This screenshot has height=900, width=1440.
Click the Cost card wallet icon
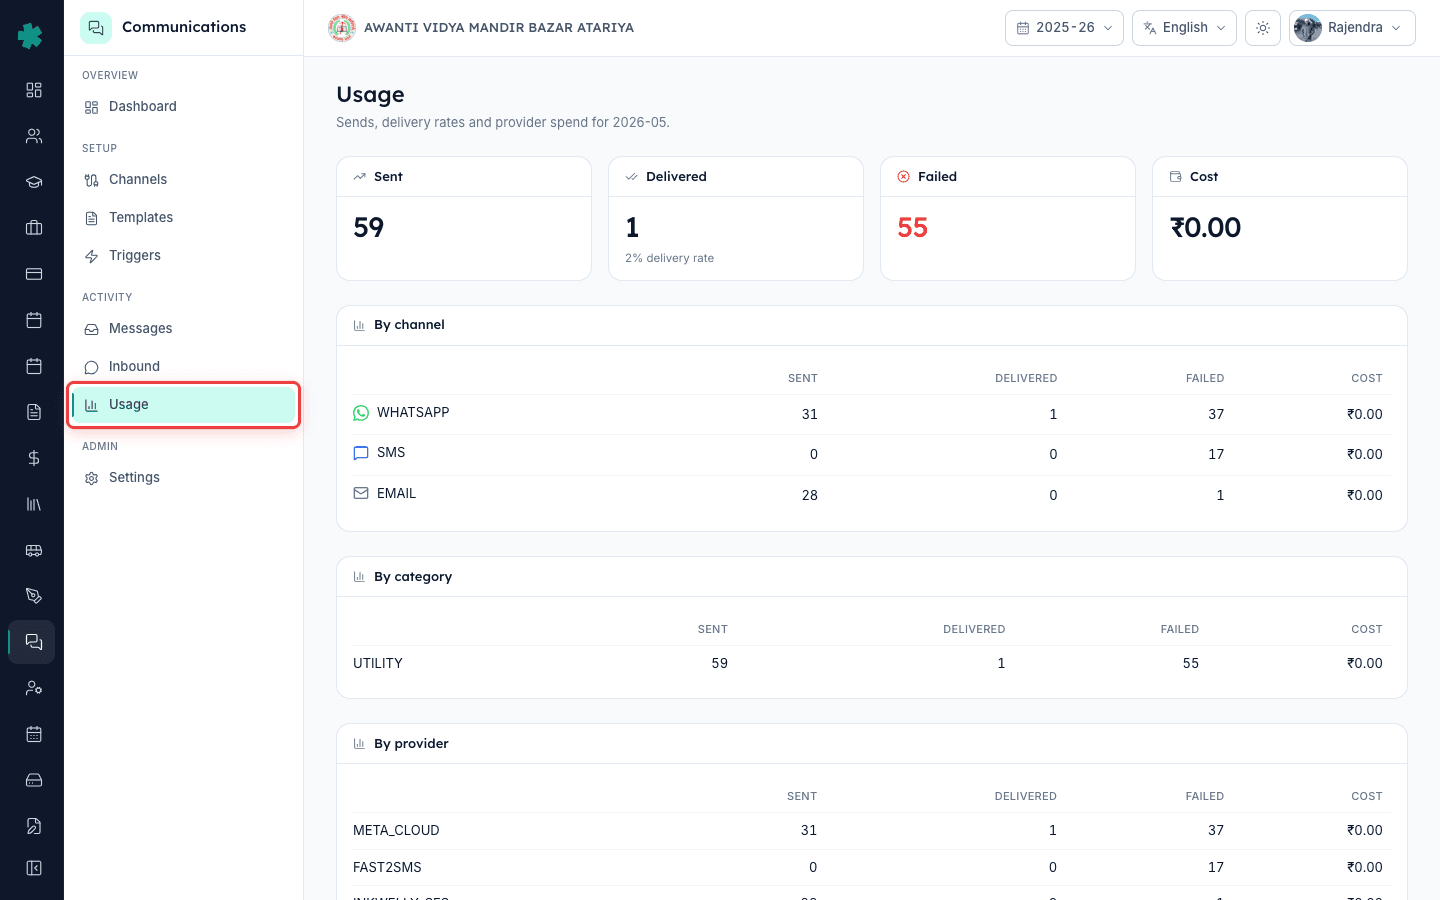point(1176,177)
